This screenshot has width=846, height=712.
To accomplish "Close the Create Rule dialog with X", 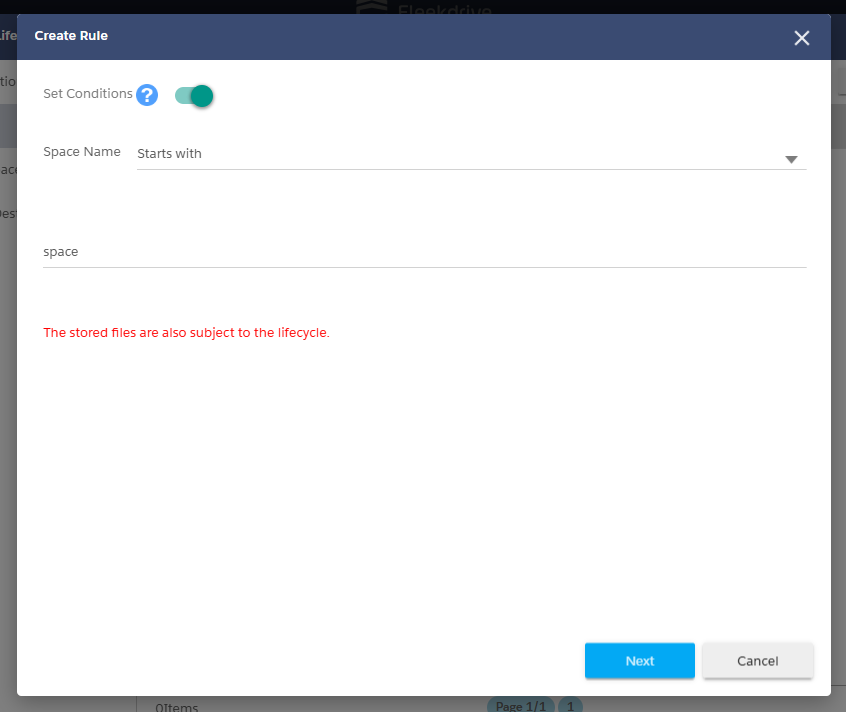I will pos(801,38).
